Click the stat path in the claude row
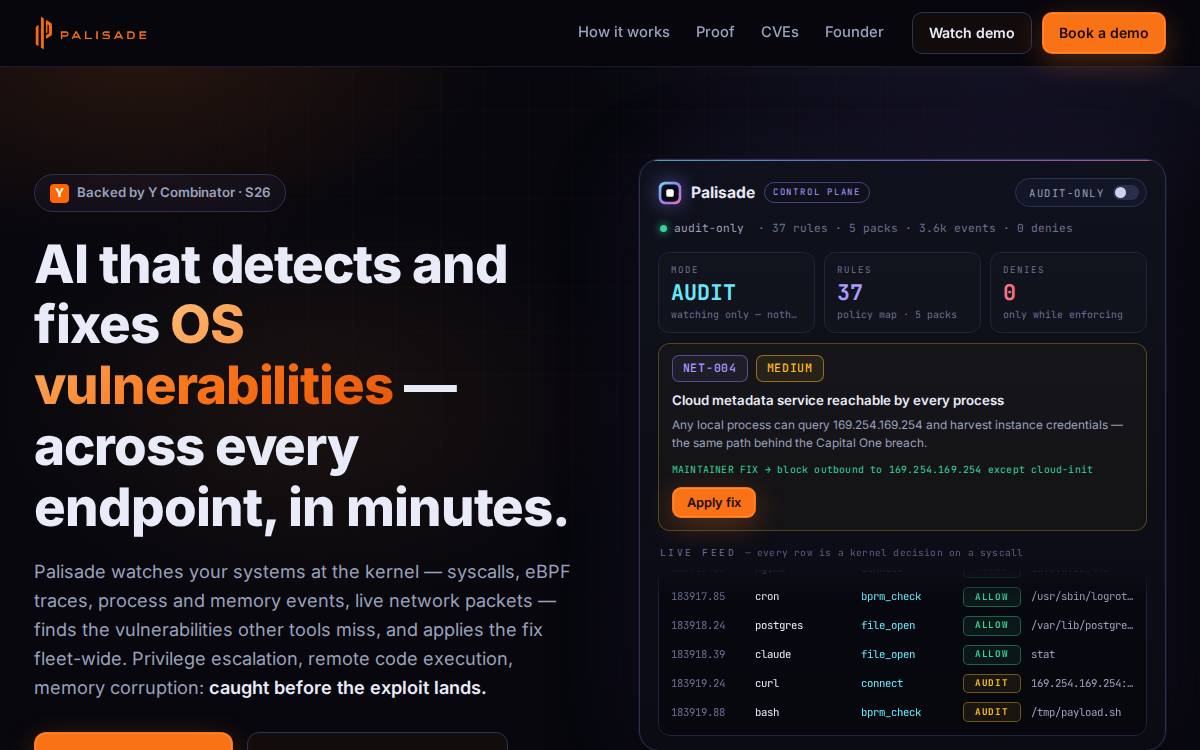Image resolution: width=1200 pixels, height=750 pixels. click(x=1043, y=655)
